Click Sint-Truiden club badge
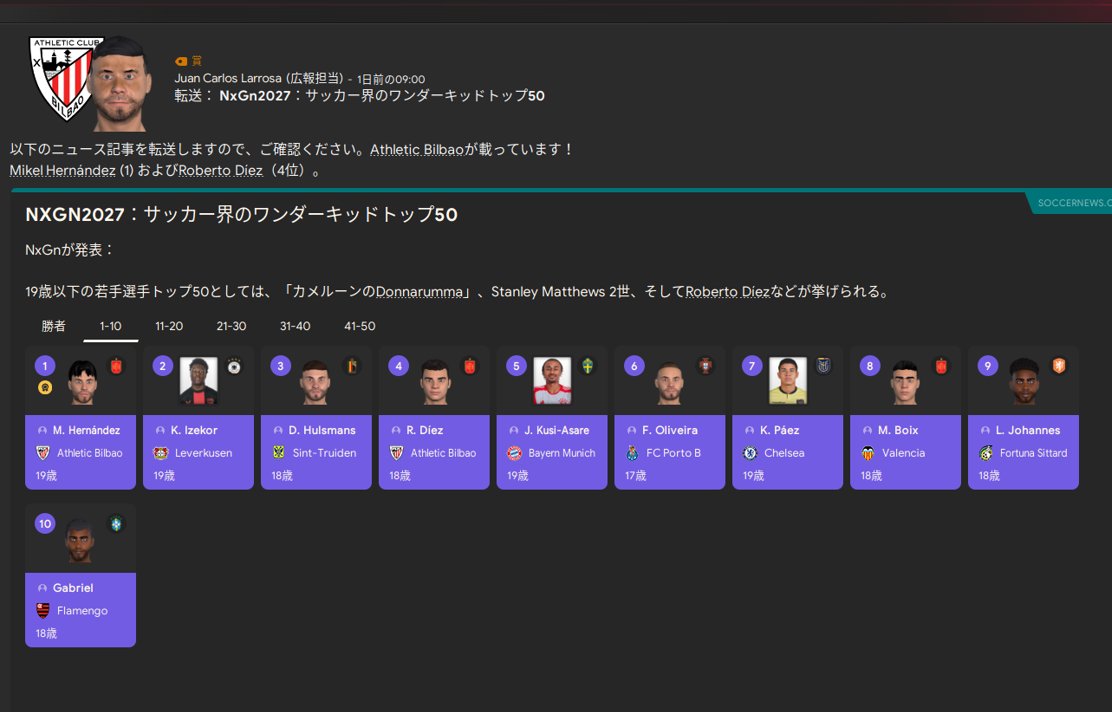Image resolution: width=1112 pixels, height=712 pixels. coord(279,452)
